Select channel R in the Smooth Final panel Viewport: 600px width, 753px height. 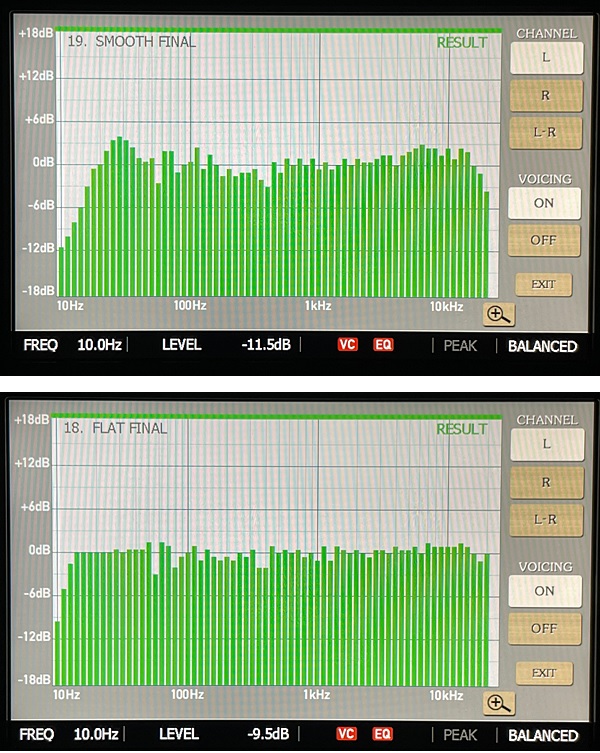click(x=545, y=95)
